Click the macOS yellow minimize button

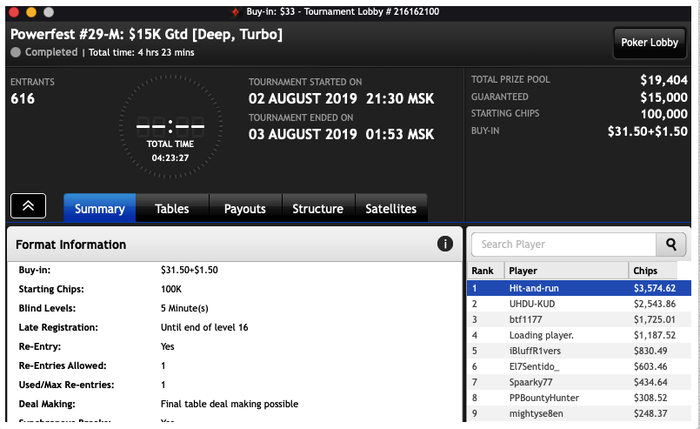(31, 12)
